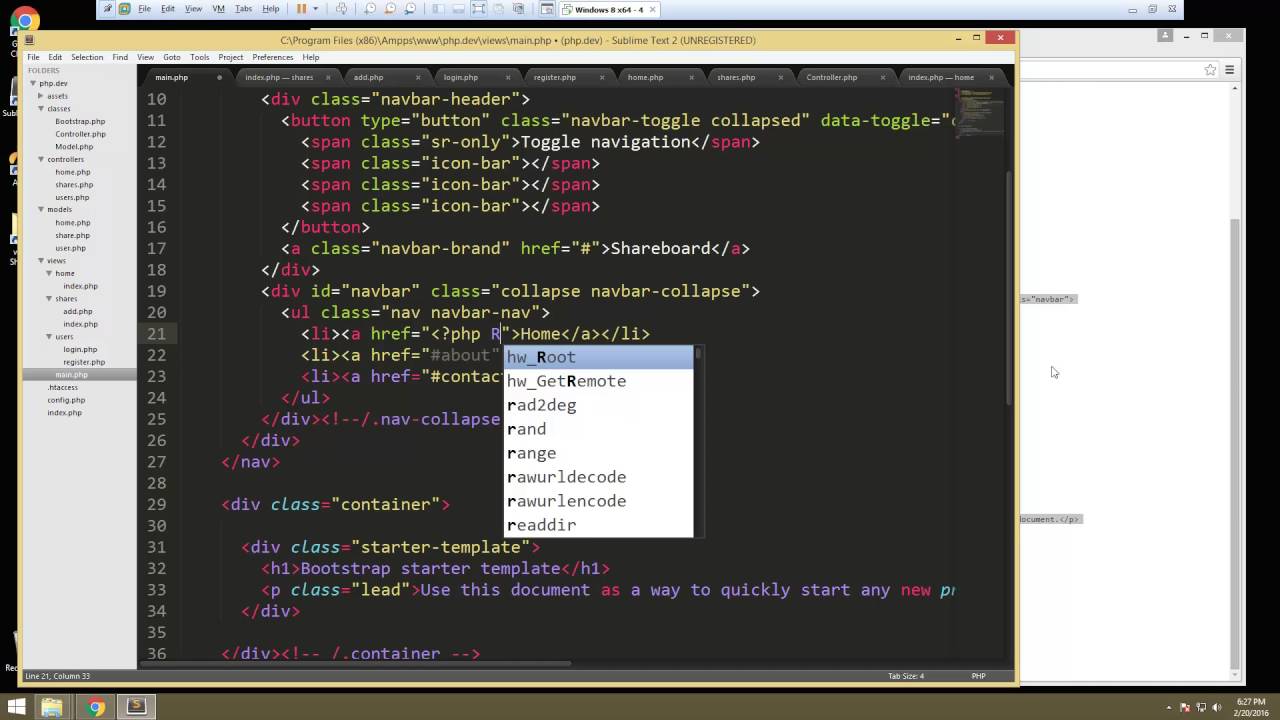
Task: Collapse the views home subfolder
Action: 48,273
